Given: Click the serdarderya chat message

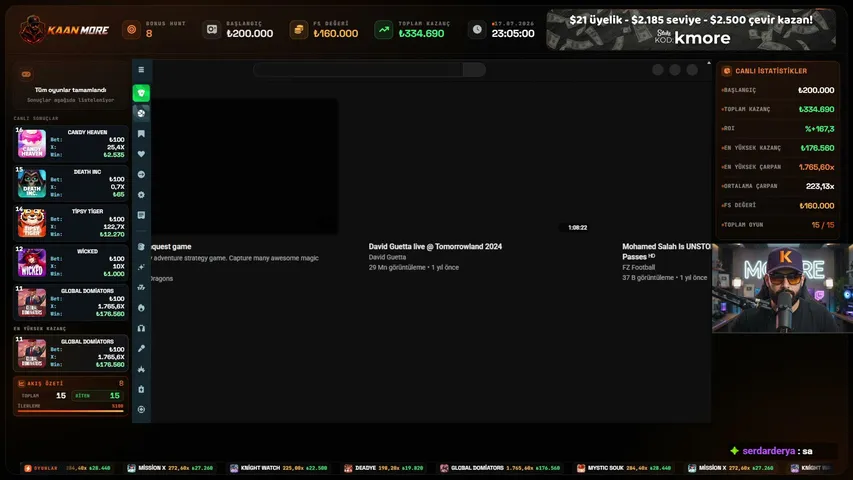Looking at the screenshot, I should point(777,451).
